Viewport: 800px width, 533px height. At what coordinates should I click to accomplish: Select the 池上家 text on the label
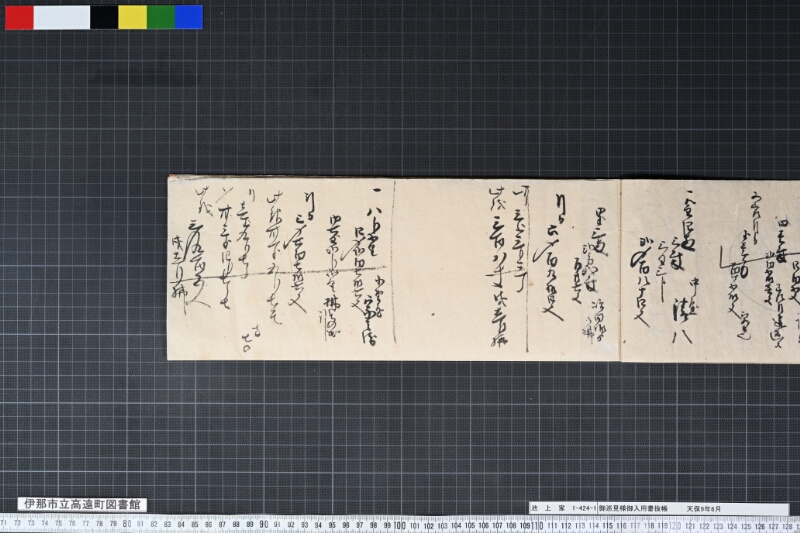tap(548, 509)
